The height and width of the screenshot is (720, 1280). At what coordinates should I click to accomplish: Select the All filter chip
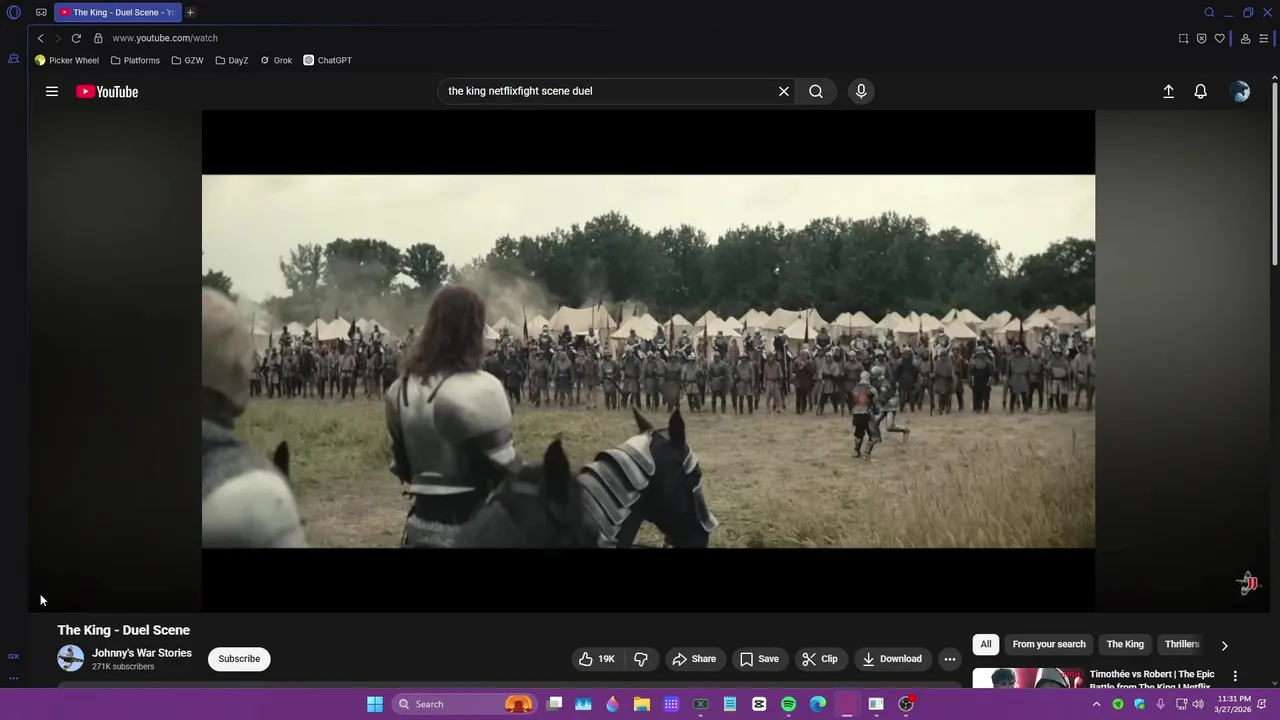[986, 644]
